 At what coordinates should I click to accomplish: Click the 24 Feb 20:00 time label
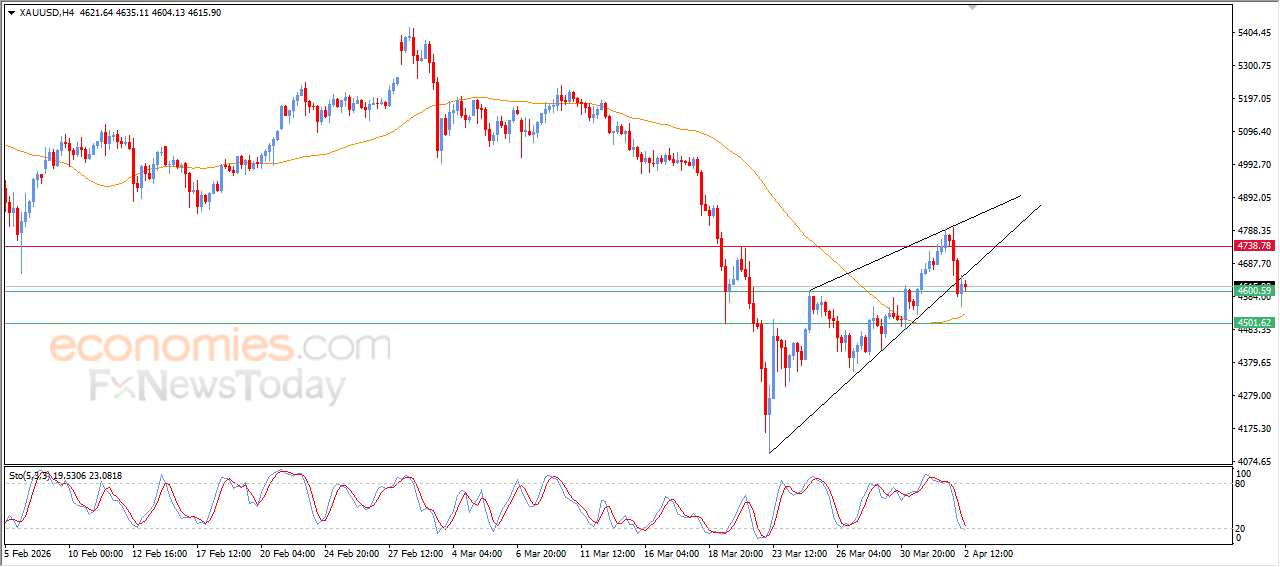(x=351, y=553)
